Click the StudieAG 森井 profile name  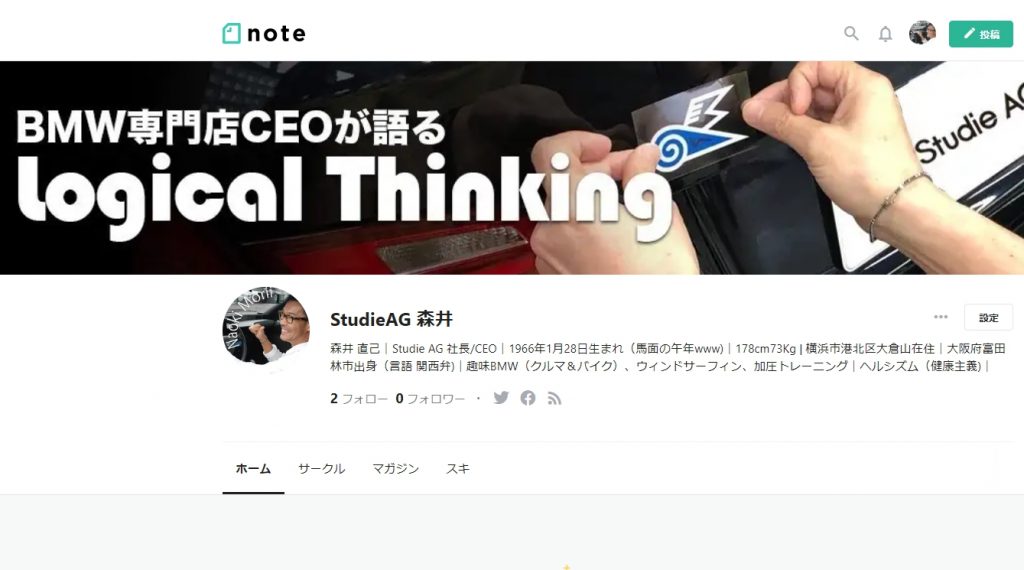[x=391, y=319]
